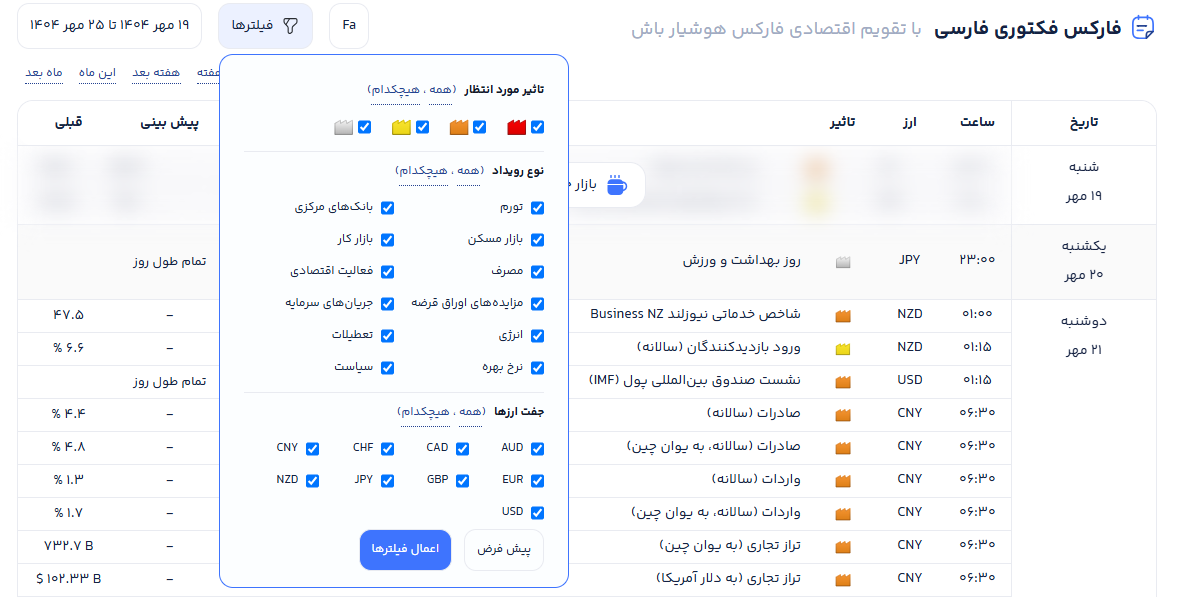The width and height of the screenshot is (1180, 597).
Task: Collapse the فیلترها filter dropdown
Action: [265, 26]
